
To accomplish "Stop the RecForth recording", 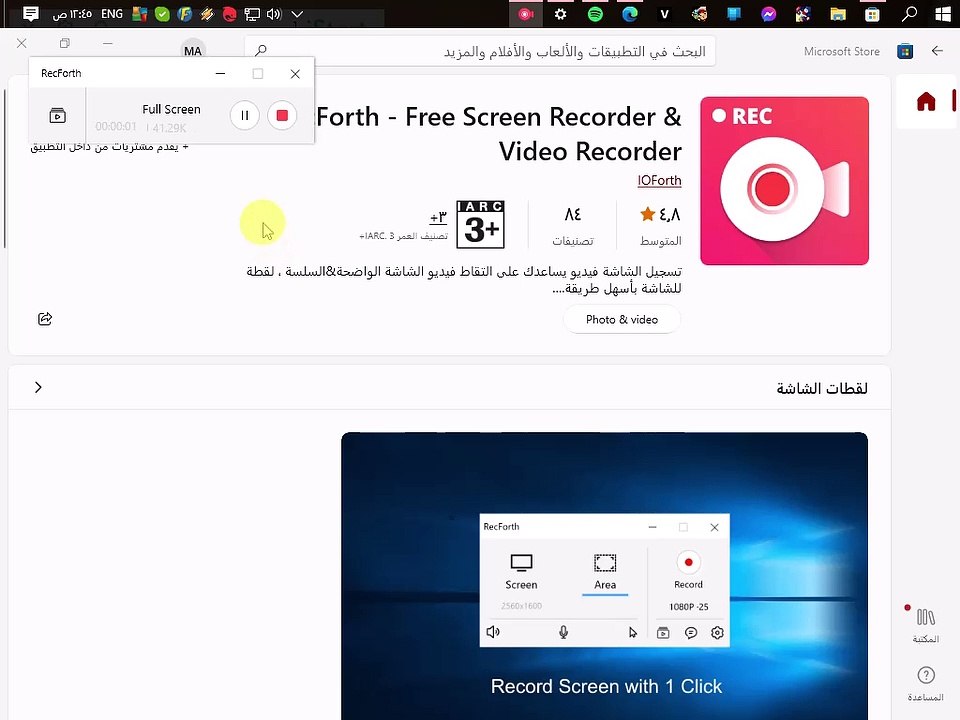I will coord(282,116).
